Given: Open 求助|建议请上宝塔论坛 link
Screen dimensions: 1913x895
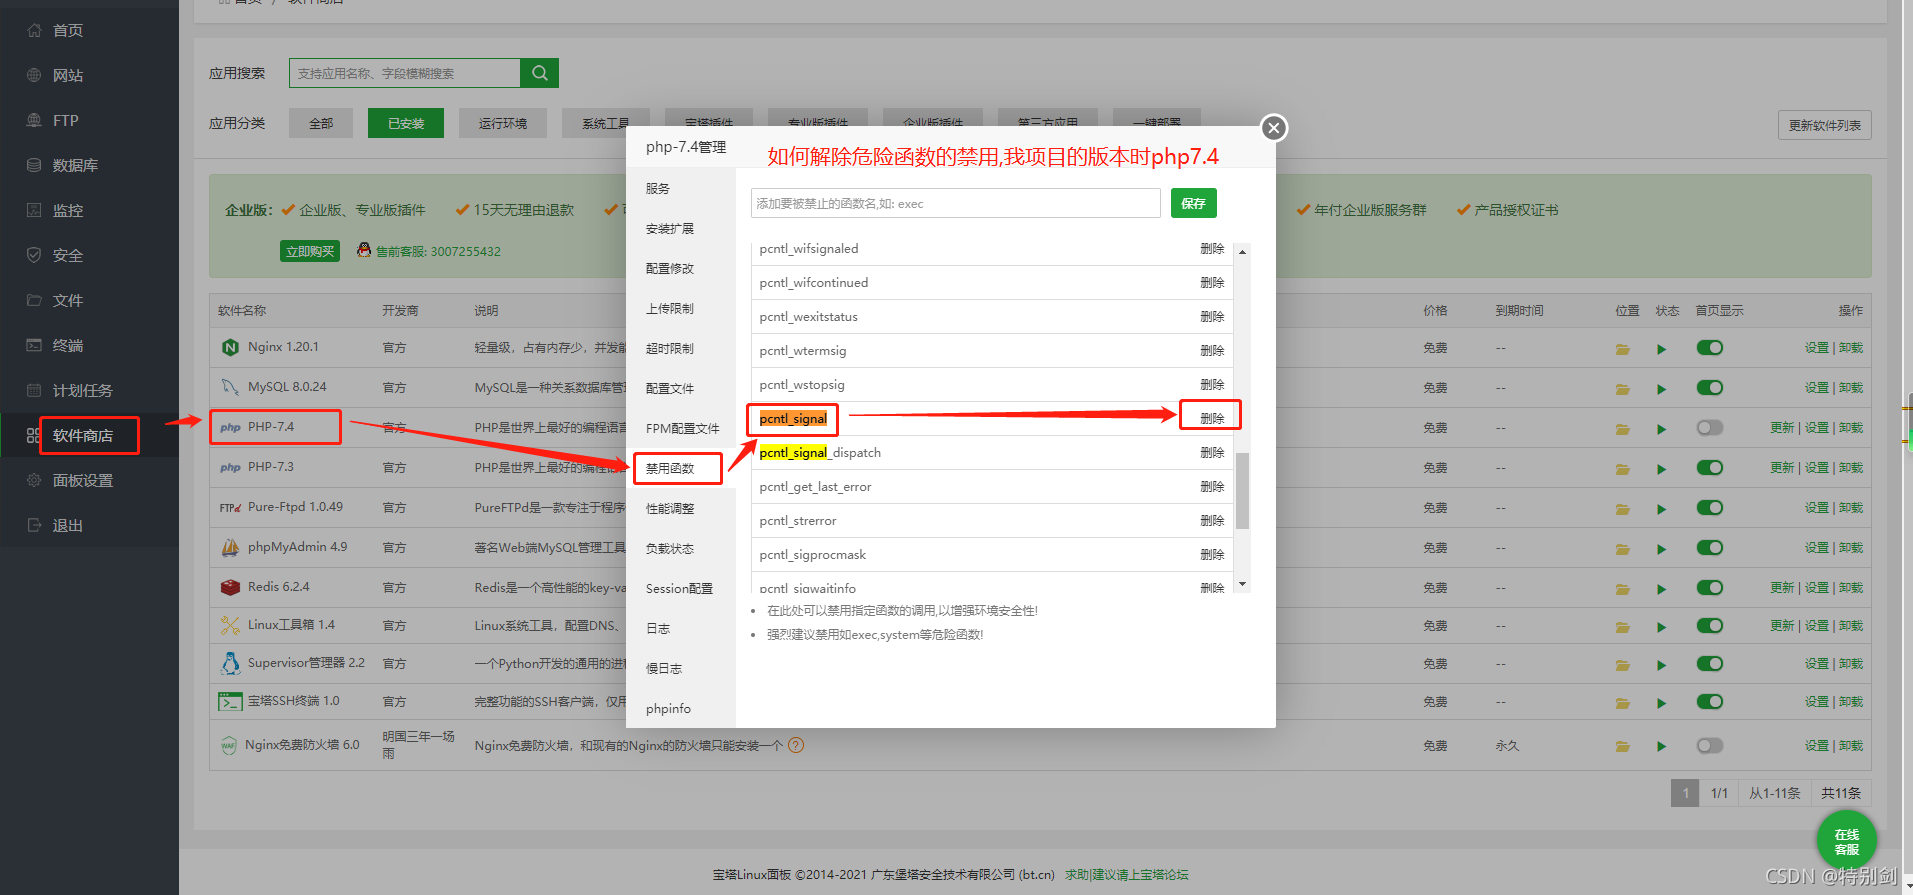Looking at the screenshot, I should click(x=1127, y=875).
